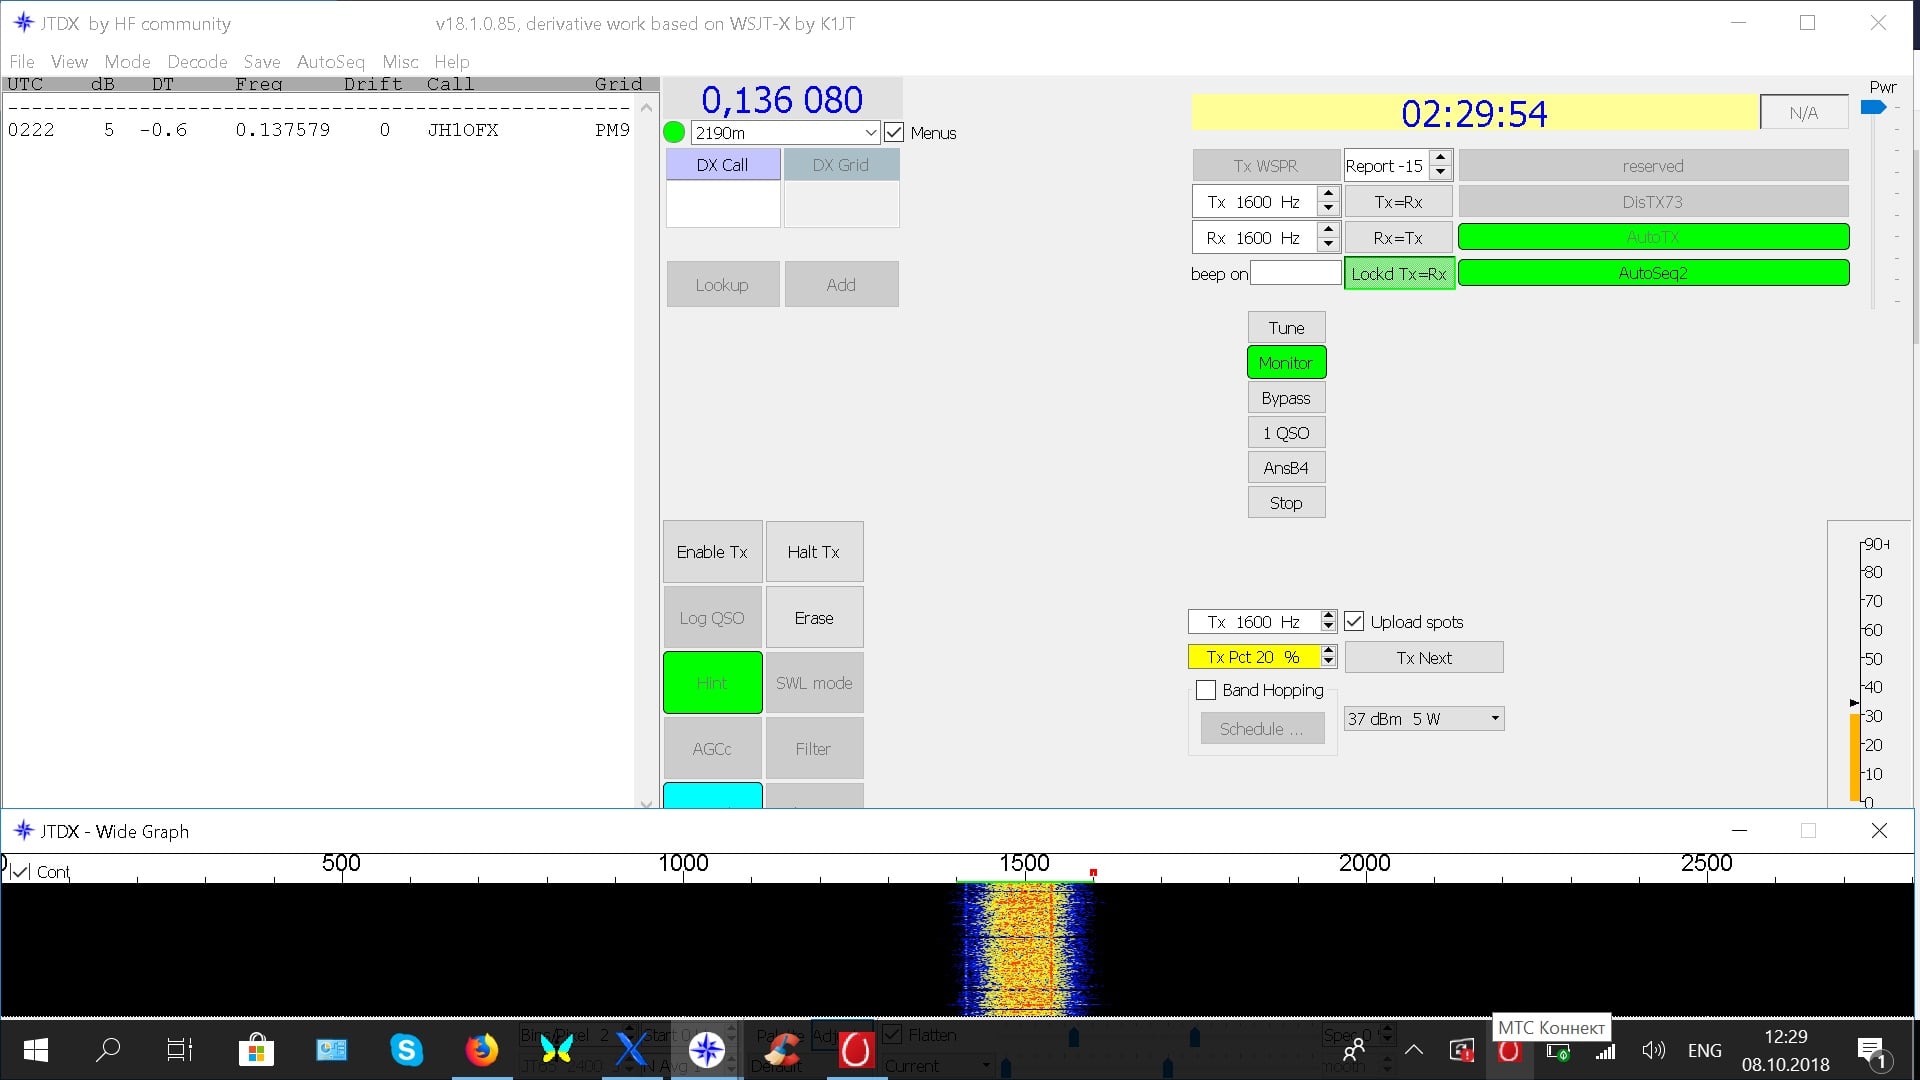Screen dimensions: 1920x1080
Task: Click decode list scrollbar down arrow
Action: 646,803
